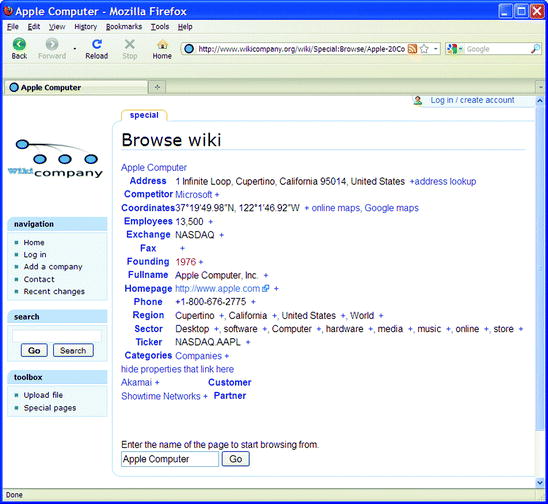The height and width of the screenshot is (504, 548).
Task: Select the special page tab
Action: [x=144, y=115]
